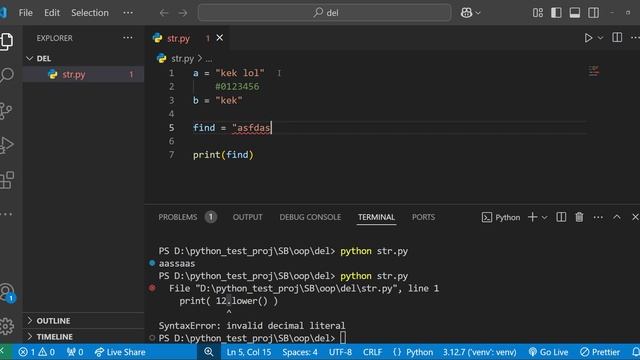Run the Python file with play button
The image size is (640, 360).
588,38
